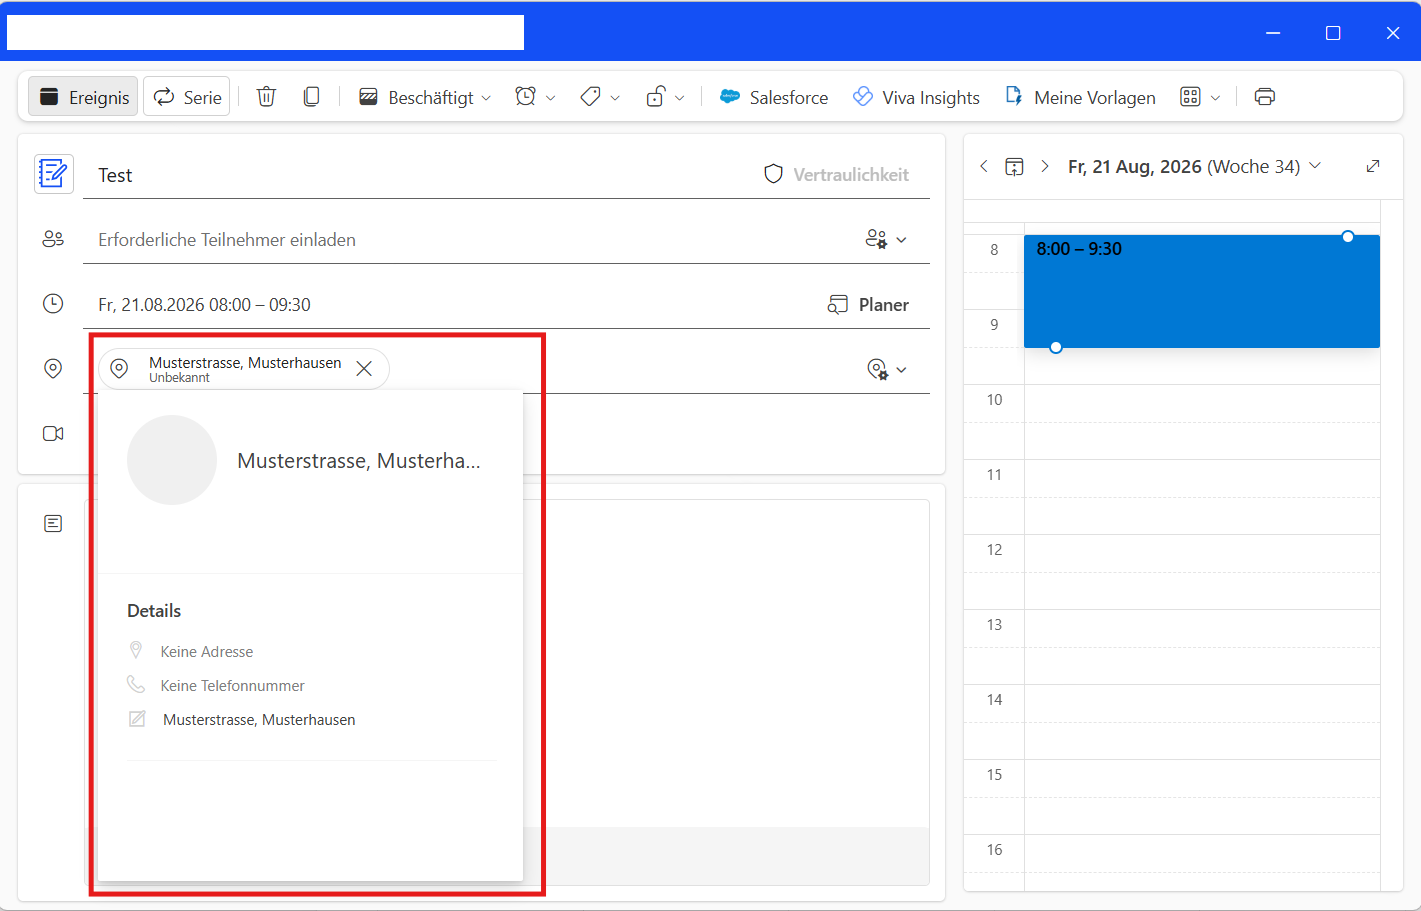This screenshot has height=911, width=1421.
Task: Click the copy event icon in the toolbar
Action: tap(311, 97)
